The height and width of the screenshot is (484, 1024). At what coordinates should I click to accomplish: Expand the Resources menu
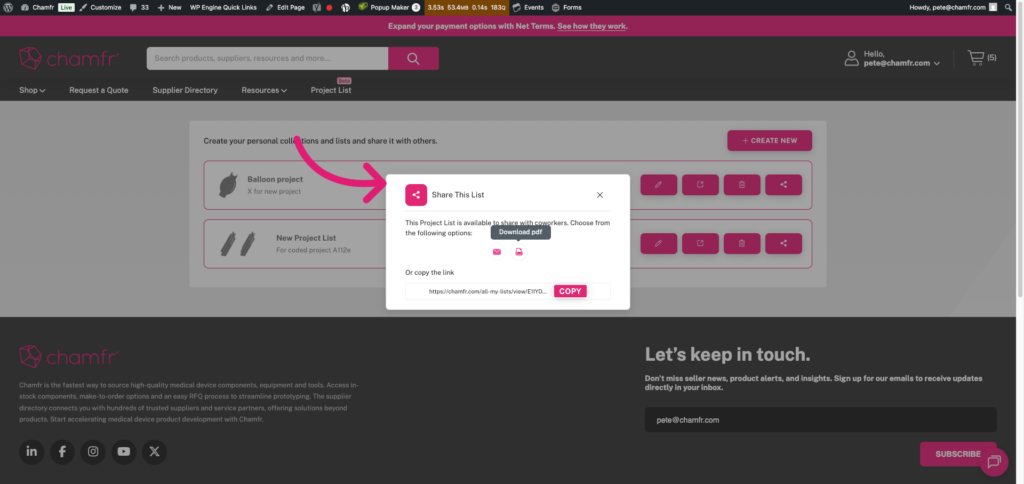(x=264, y=90)
